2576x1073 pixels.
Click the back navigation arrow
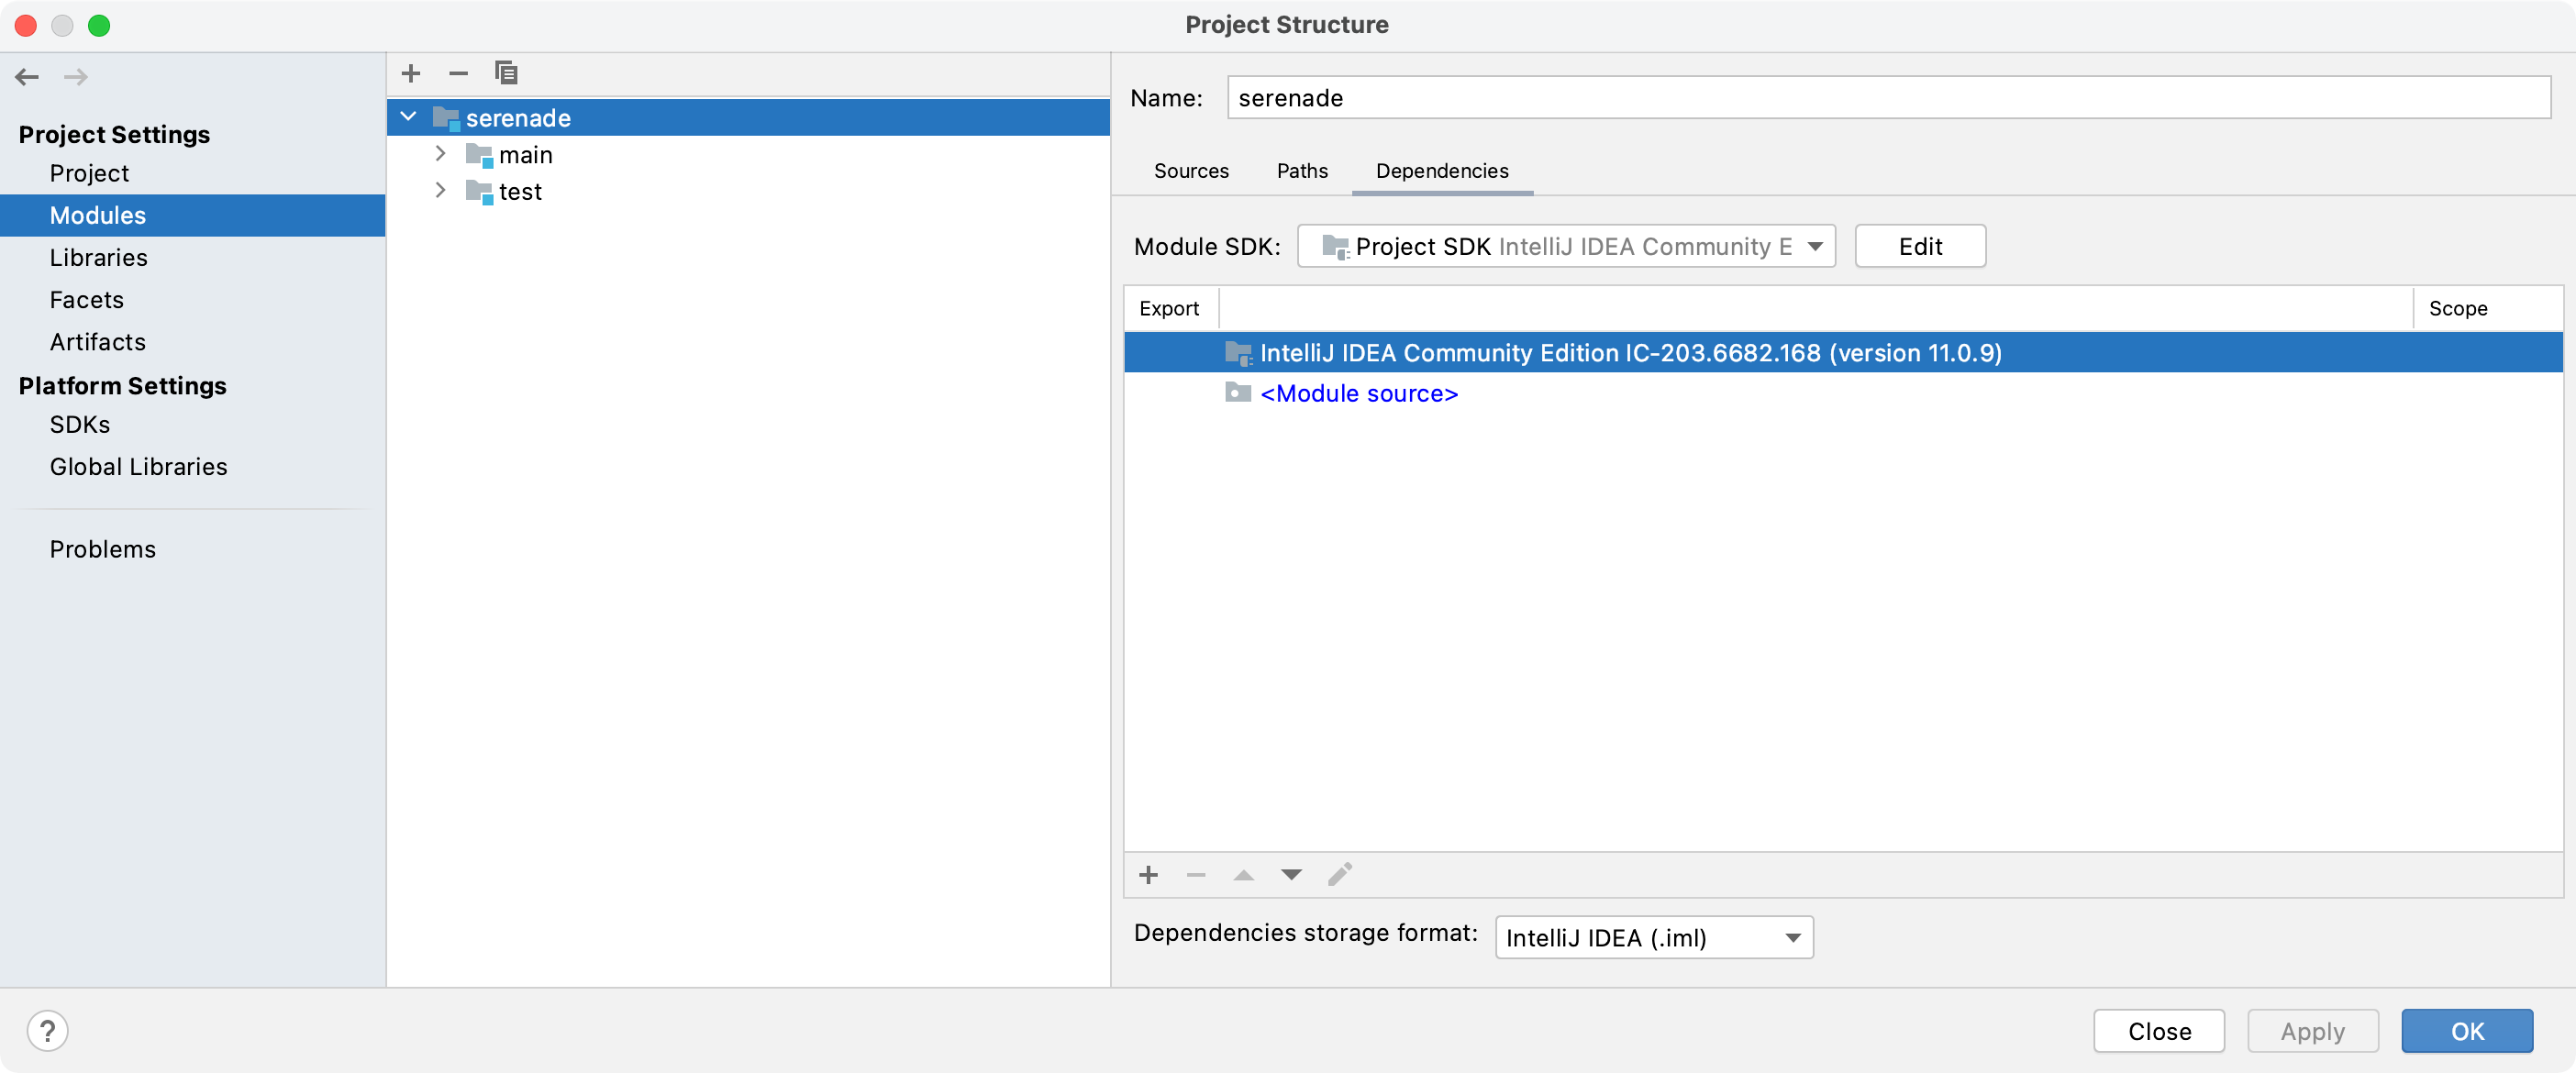[27, 77]
